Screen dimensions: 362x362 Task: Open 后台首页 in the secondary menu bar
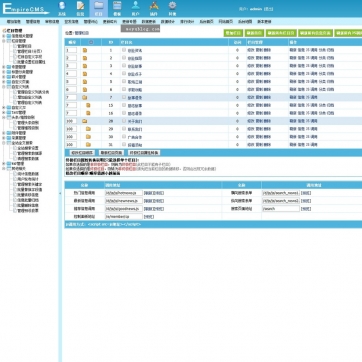point(206,22)
